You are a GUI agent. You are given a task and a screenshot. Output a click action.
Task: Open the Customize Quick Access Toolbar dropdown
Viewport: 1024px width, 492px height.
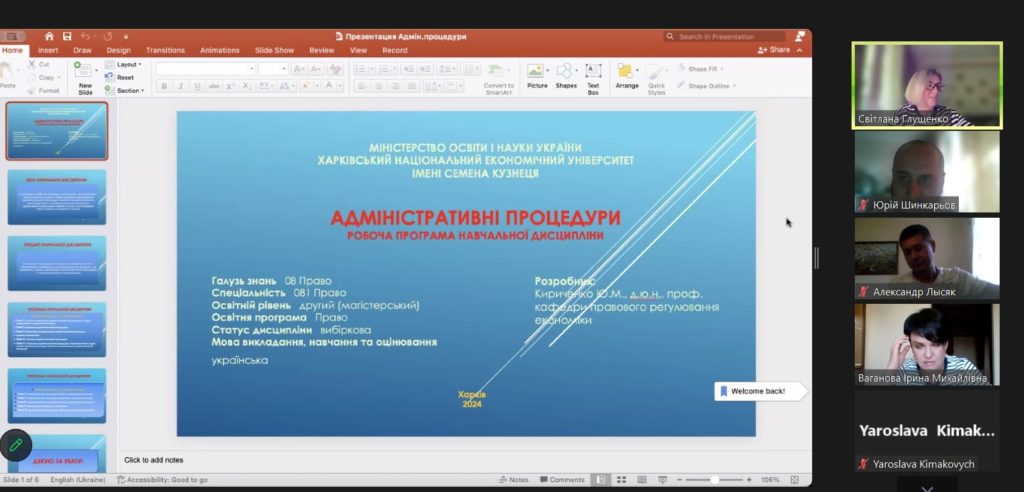pyautogui.click(x=125, y=37)
